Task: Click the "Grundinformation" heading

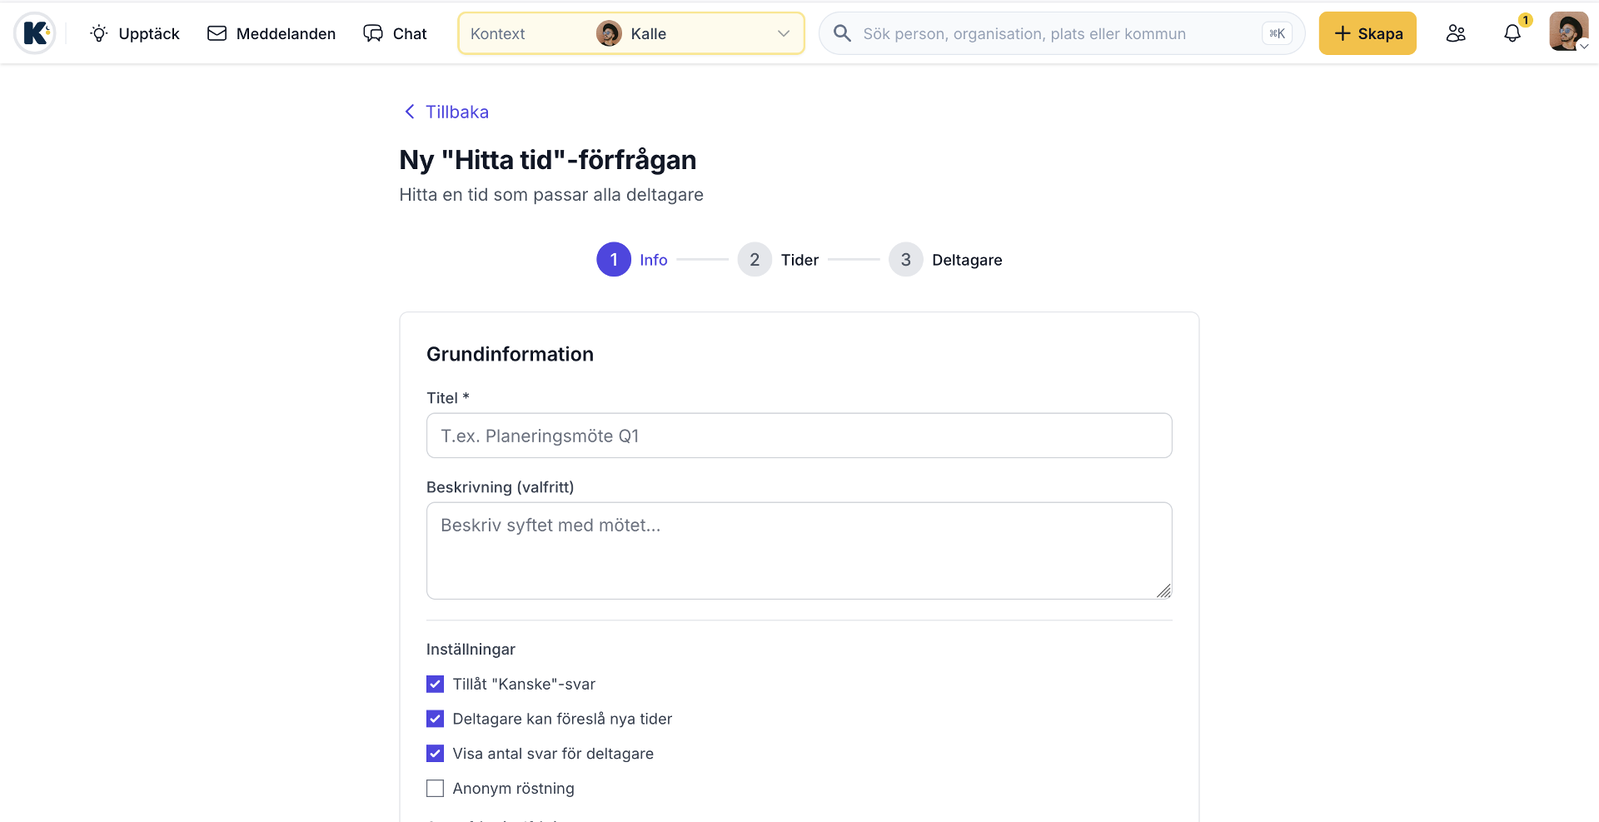Action: (510, 354)
